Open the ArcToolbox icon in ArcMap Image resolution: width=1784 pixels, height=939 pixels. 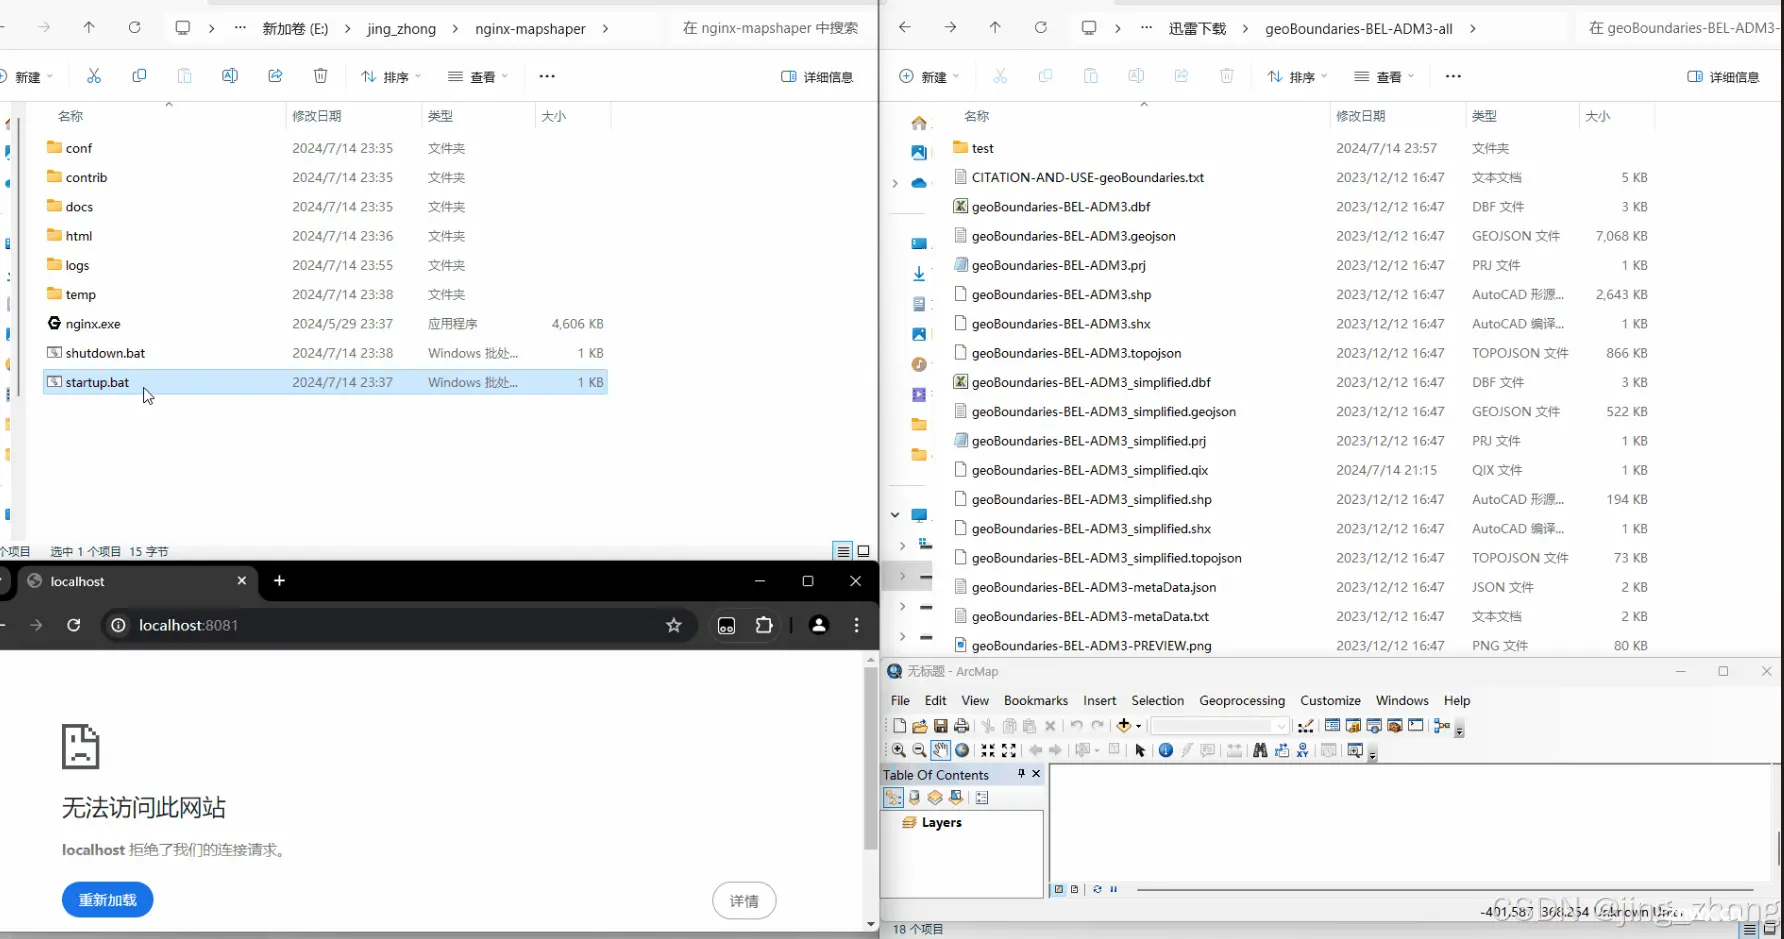pos(1395,726)
